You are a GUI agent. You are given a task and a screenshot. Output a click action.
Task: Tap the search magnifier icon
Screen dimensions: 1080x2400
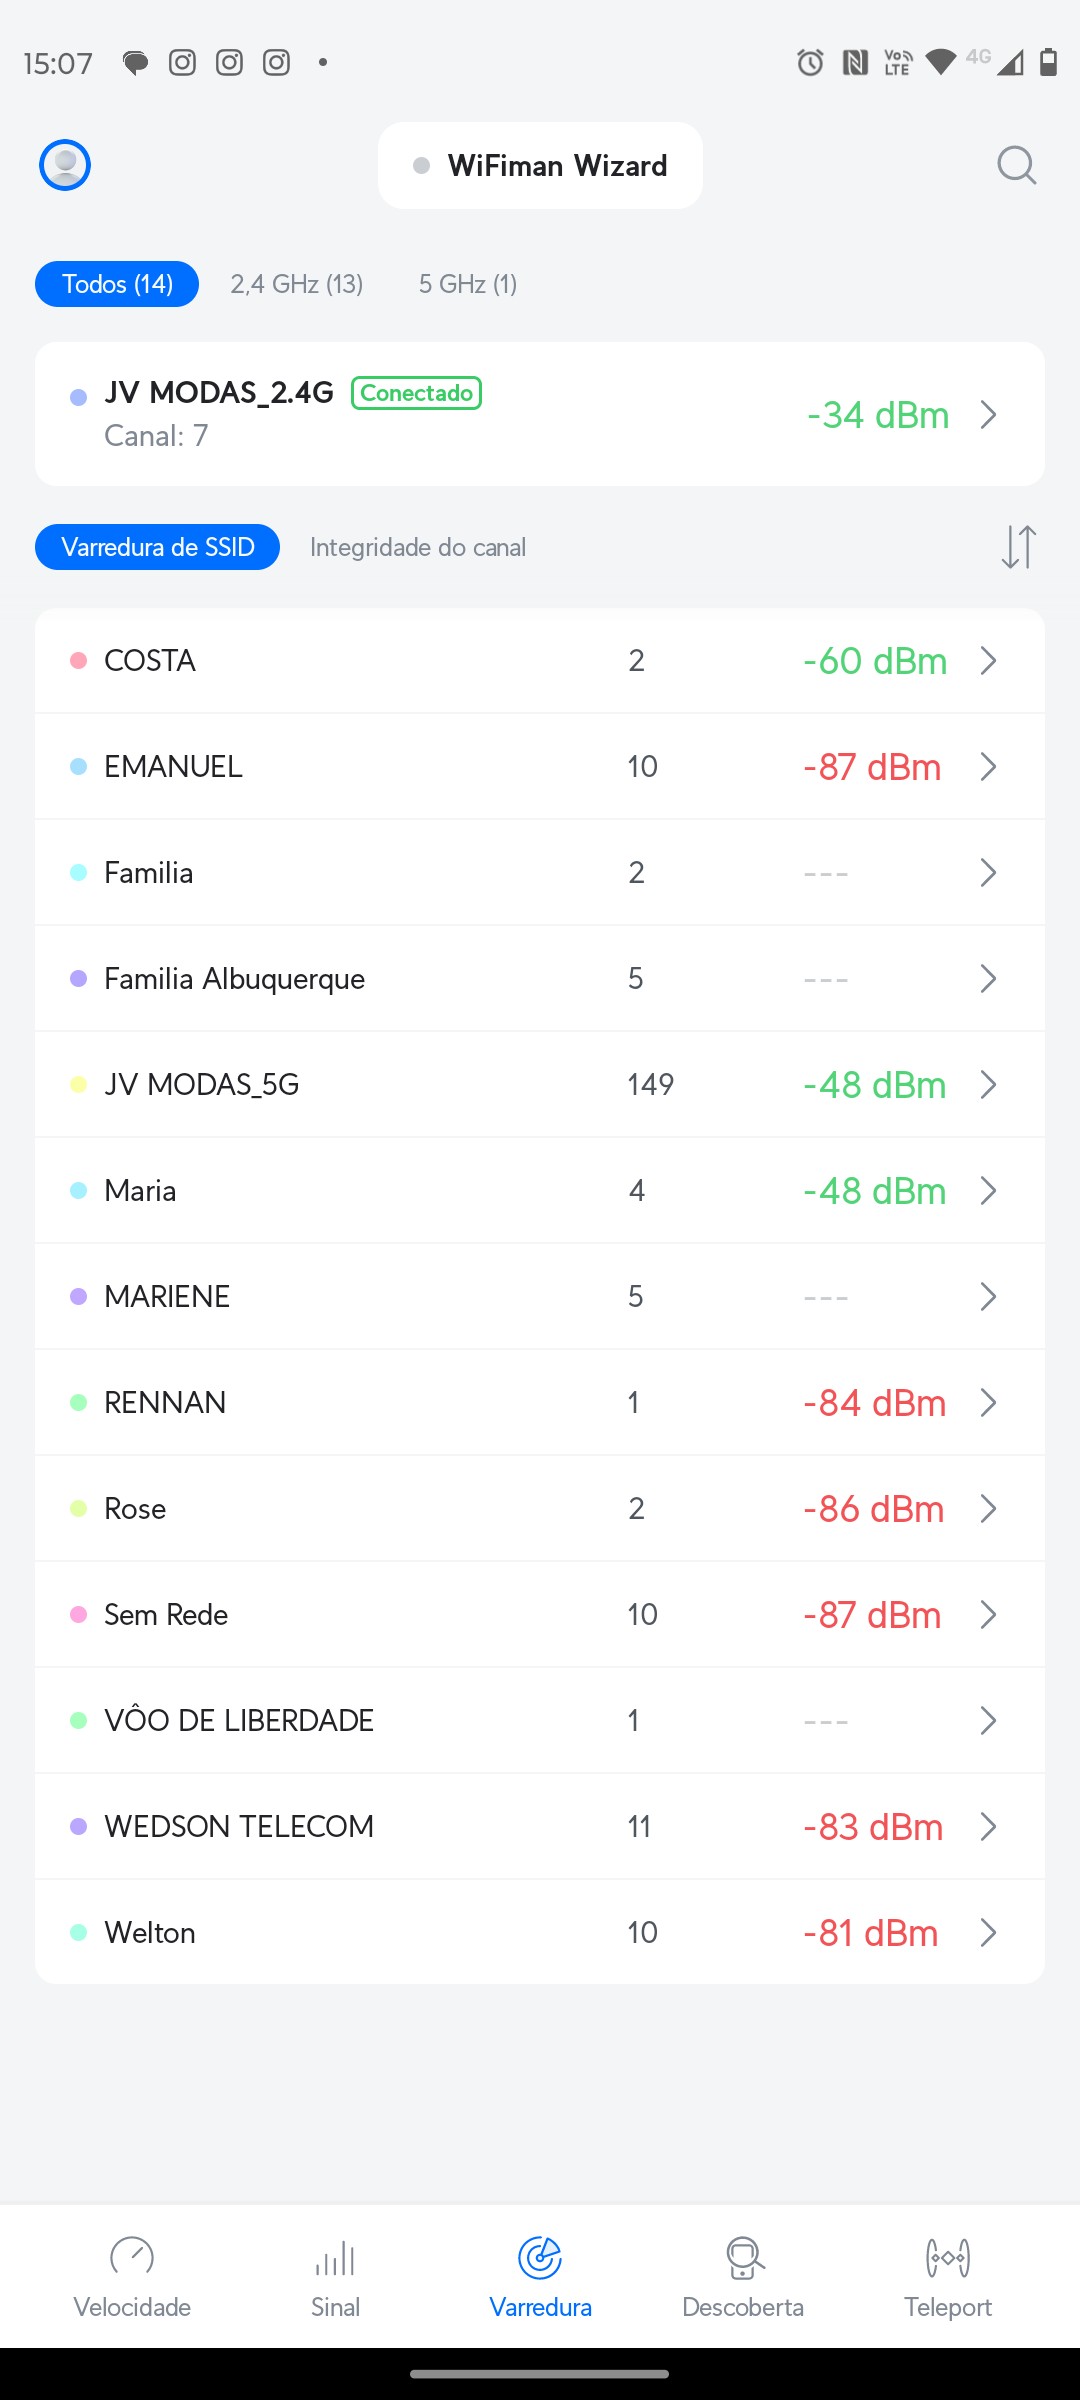1016,165
